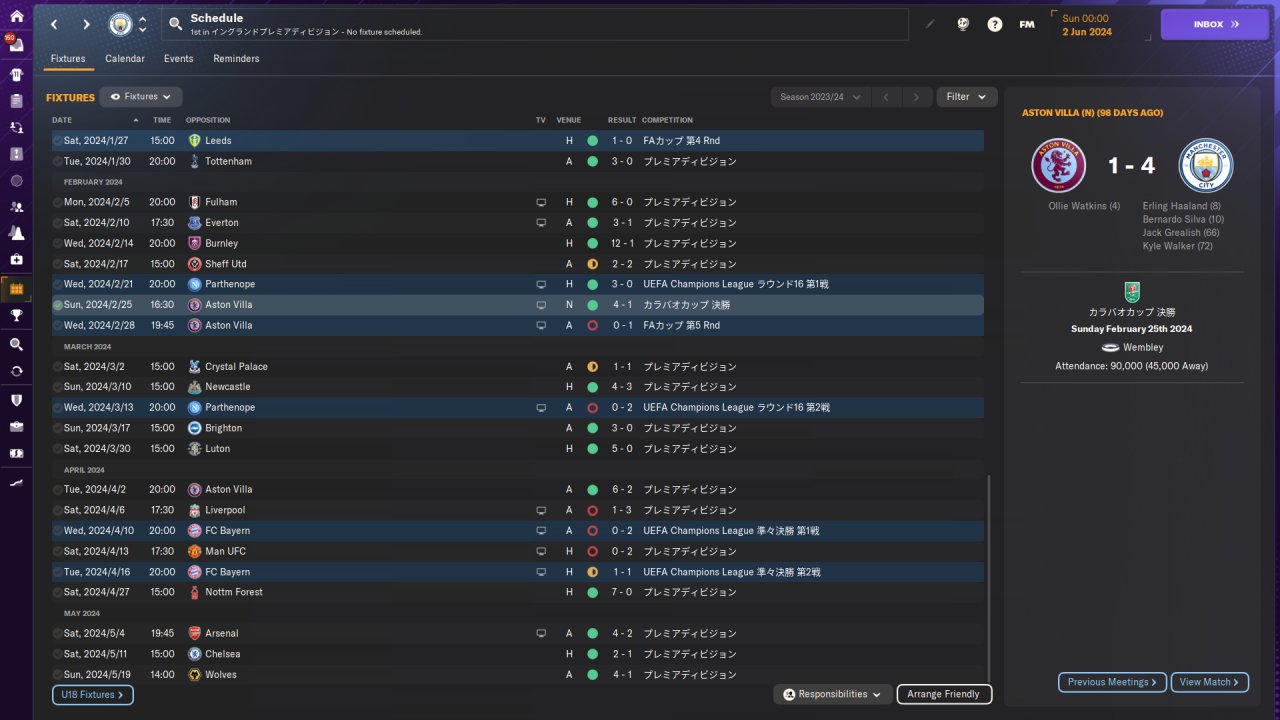Image resolution: width=1280 pixels, height=720 pixels.
Task: Click the Aston Villa crest in match panel
Action: coord(1058,166)
